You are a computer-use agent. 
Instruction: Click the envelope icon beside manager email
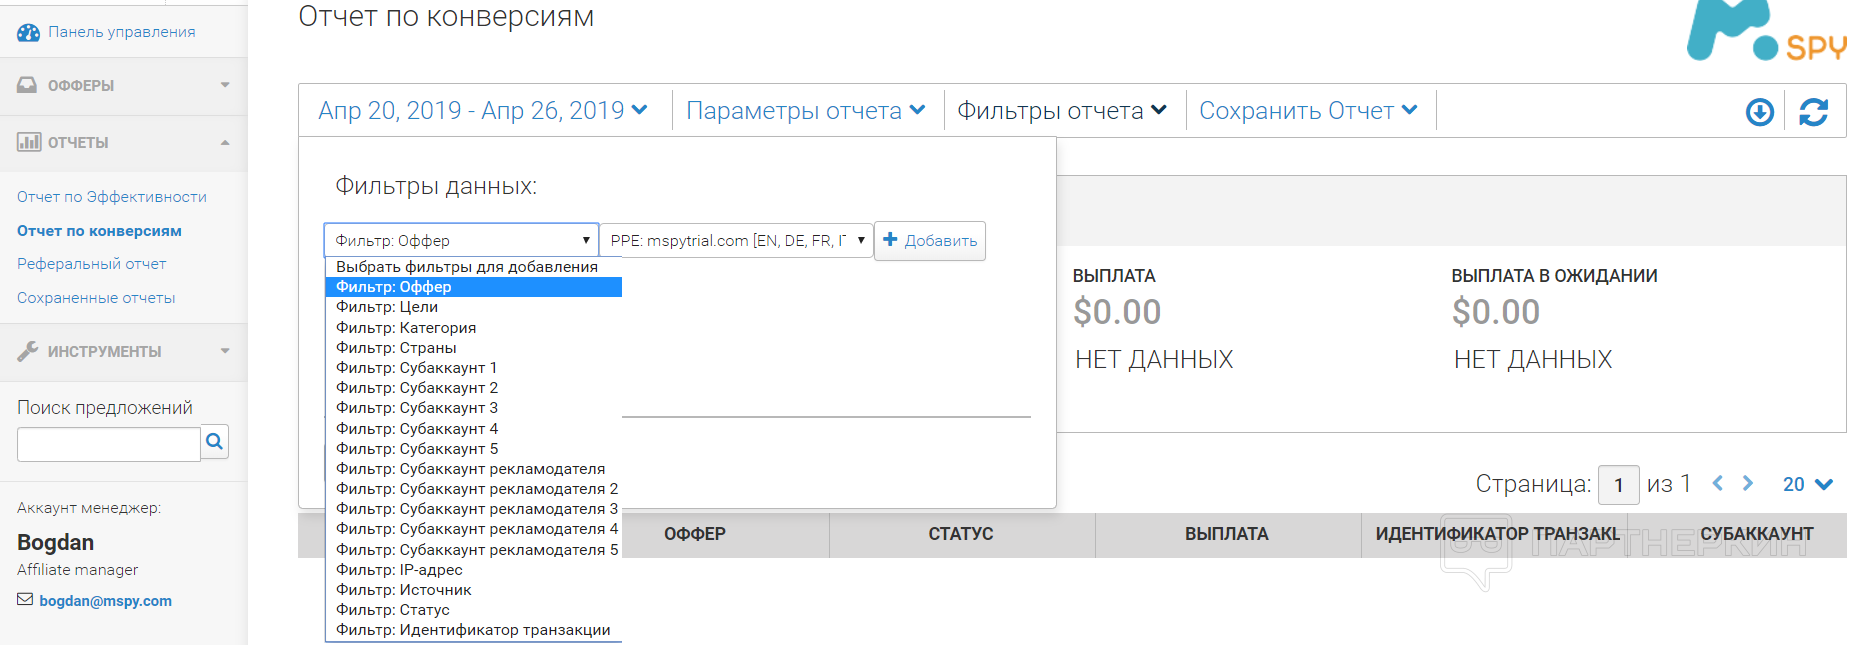tap(25, 600)
